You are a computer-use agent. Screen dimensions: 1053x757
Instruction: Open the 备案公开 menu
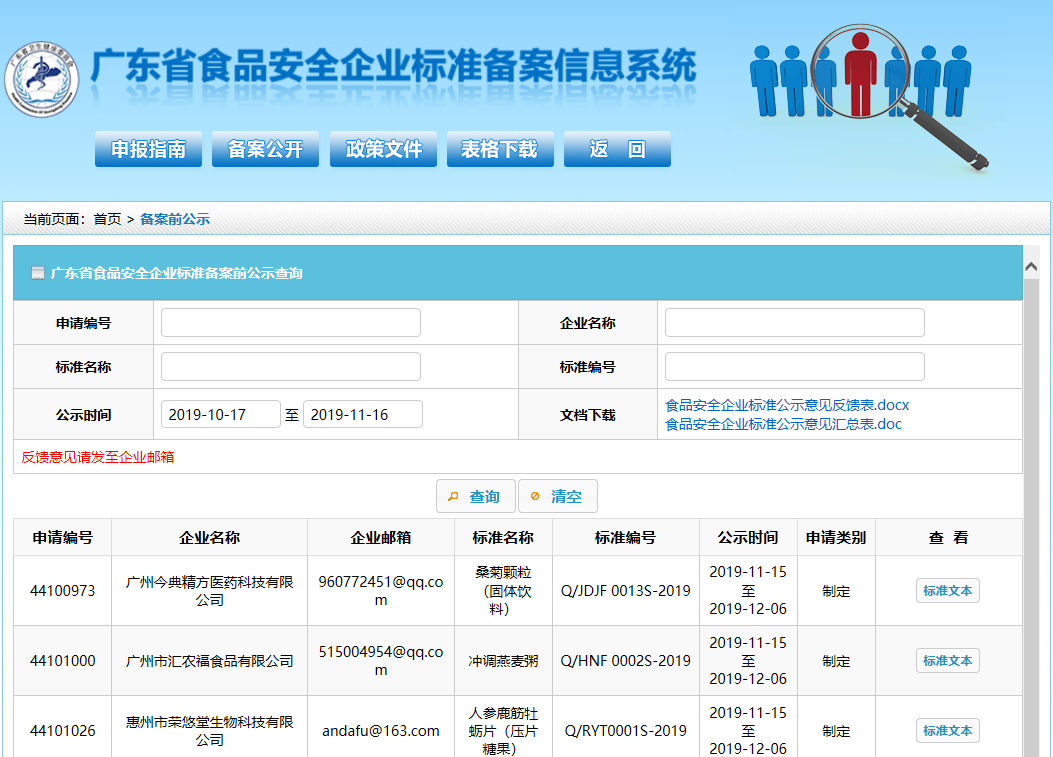[265, 149]
